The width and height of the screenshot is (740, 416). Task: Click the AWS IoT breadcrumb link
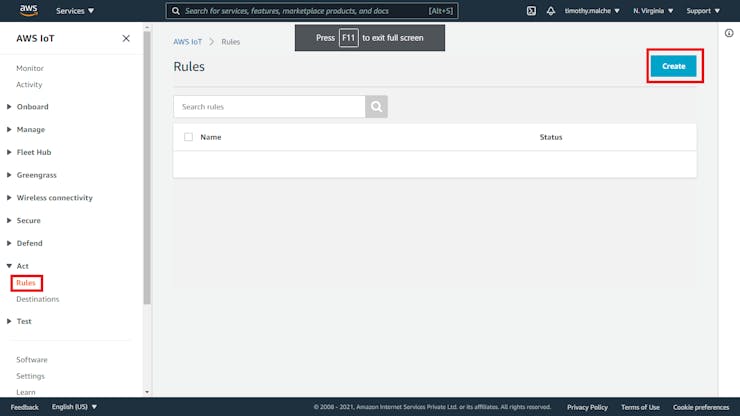click(x=187, y=42)
